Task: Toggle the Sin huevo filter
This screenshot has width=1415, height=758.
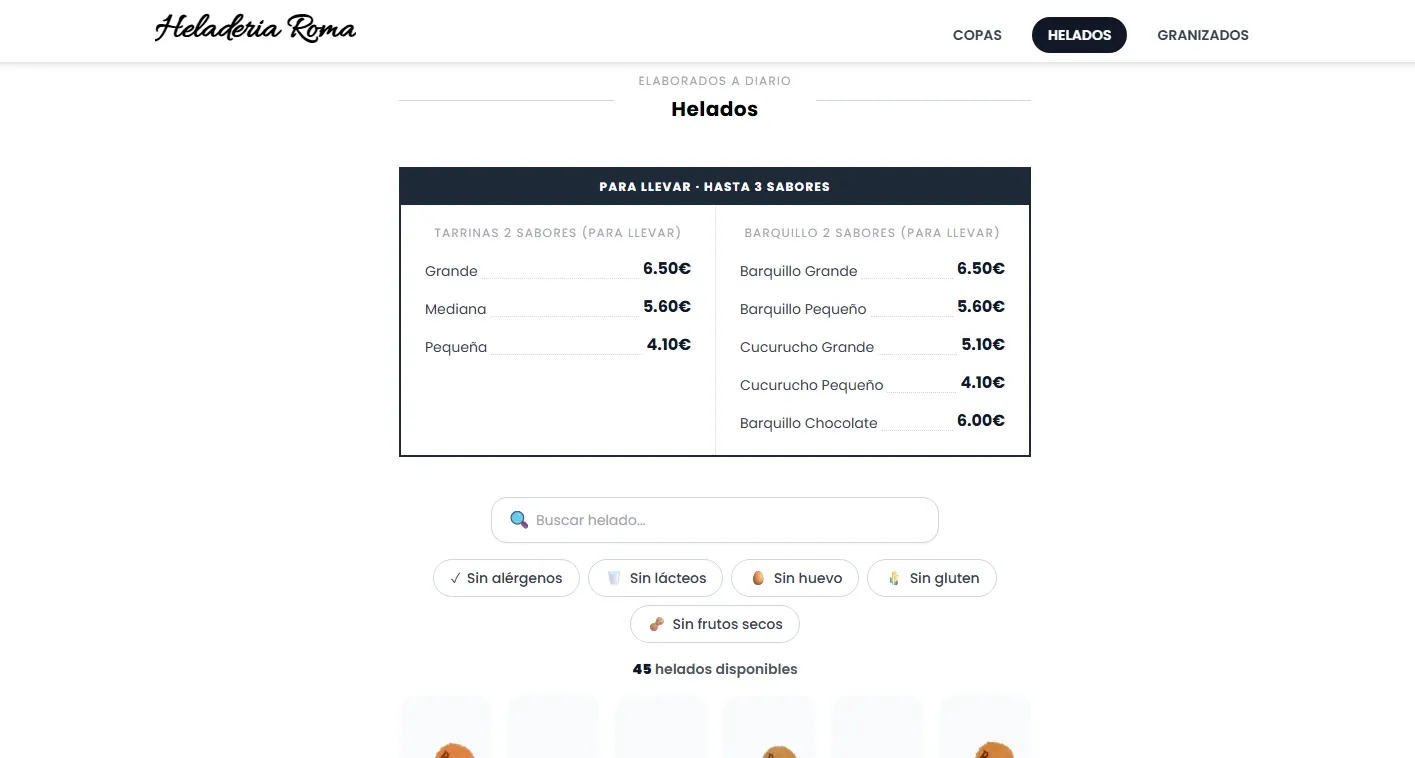Action: tap(795, 578)
